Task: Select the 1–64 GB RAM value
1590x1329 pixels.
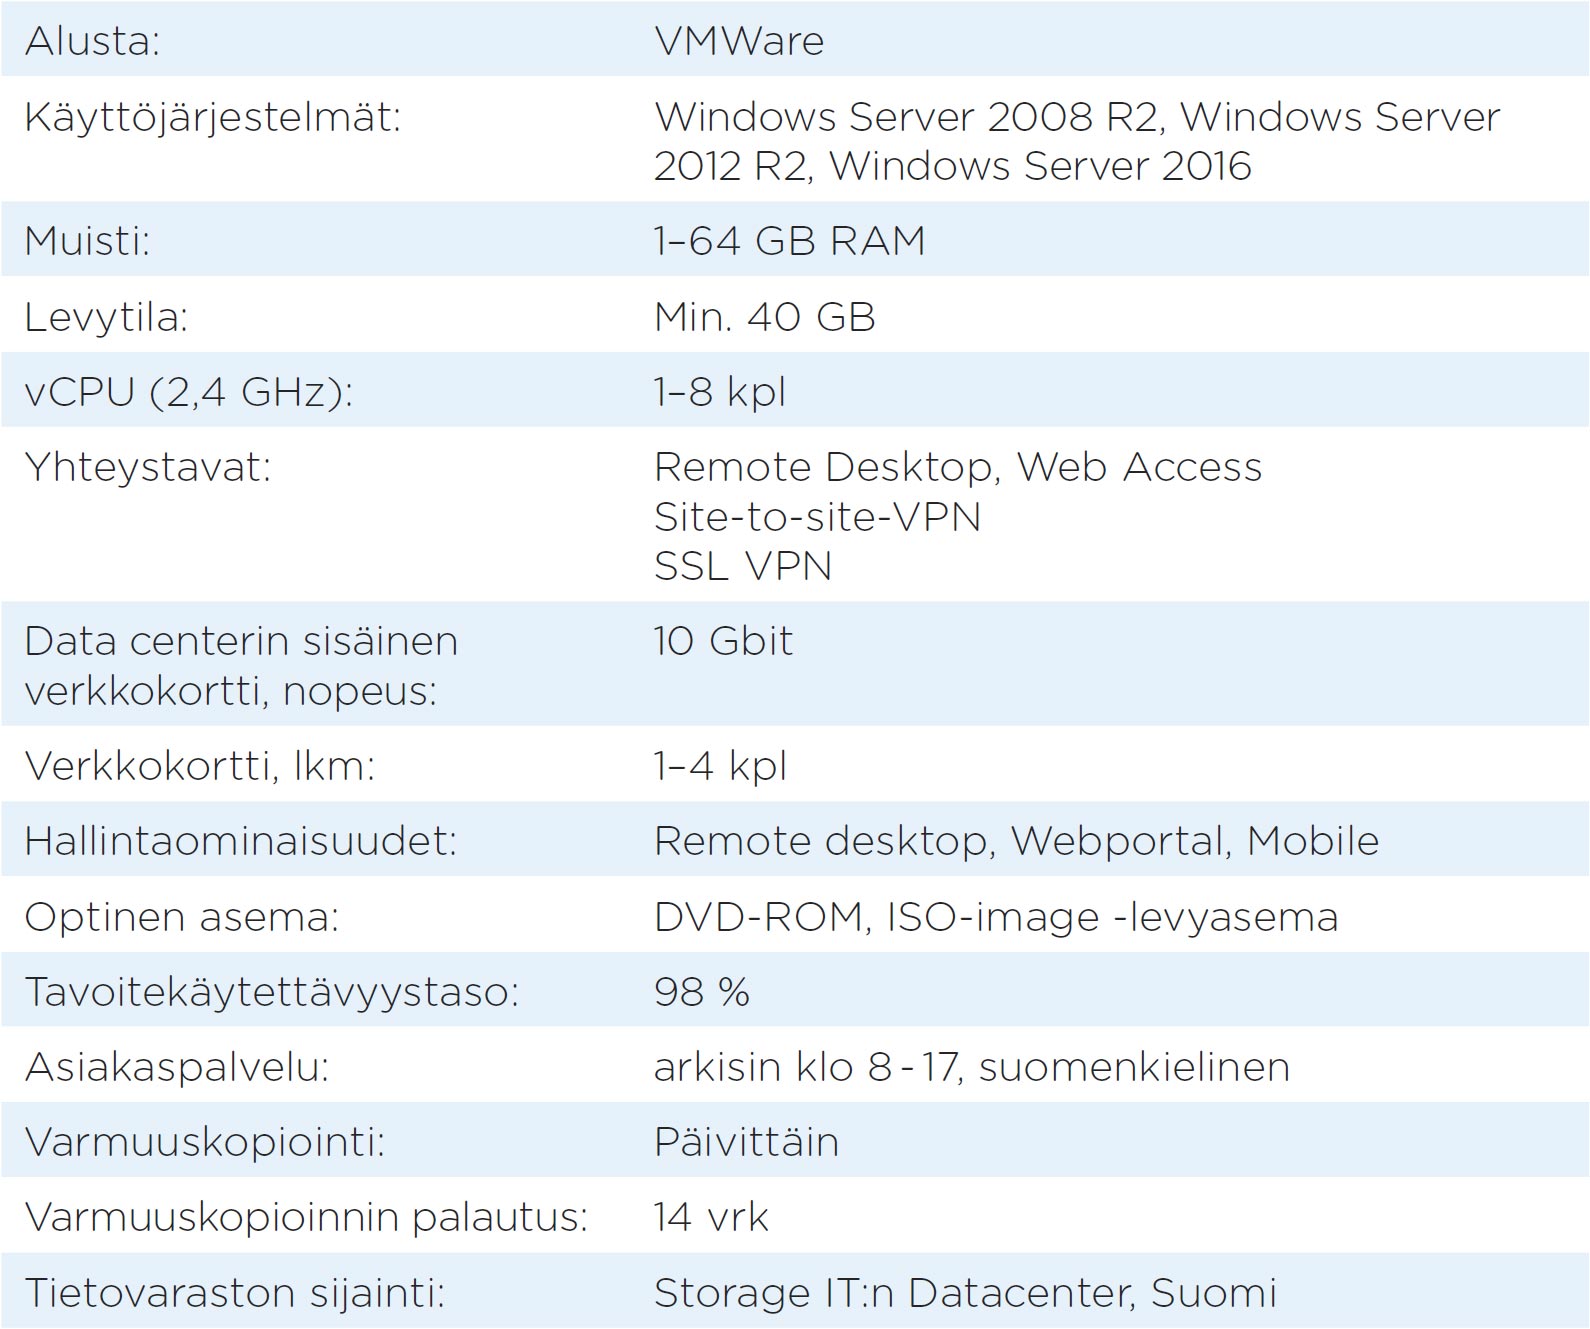Action: click(x=789, y=241)
